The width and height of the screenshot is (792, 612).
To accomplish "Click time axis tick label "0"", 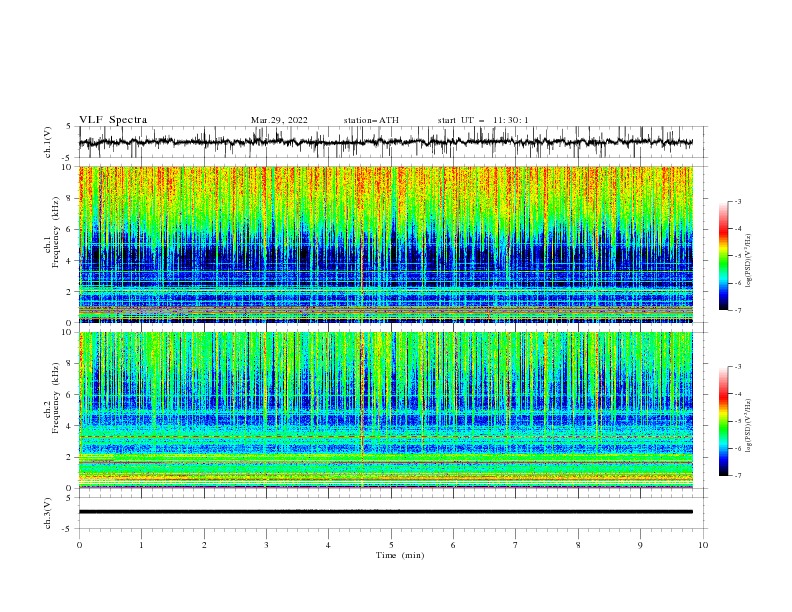I will 79,545.
